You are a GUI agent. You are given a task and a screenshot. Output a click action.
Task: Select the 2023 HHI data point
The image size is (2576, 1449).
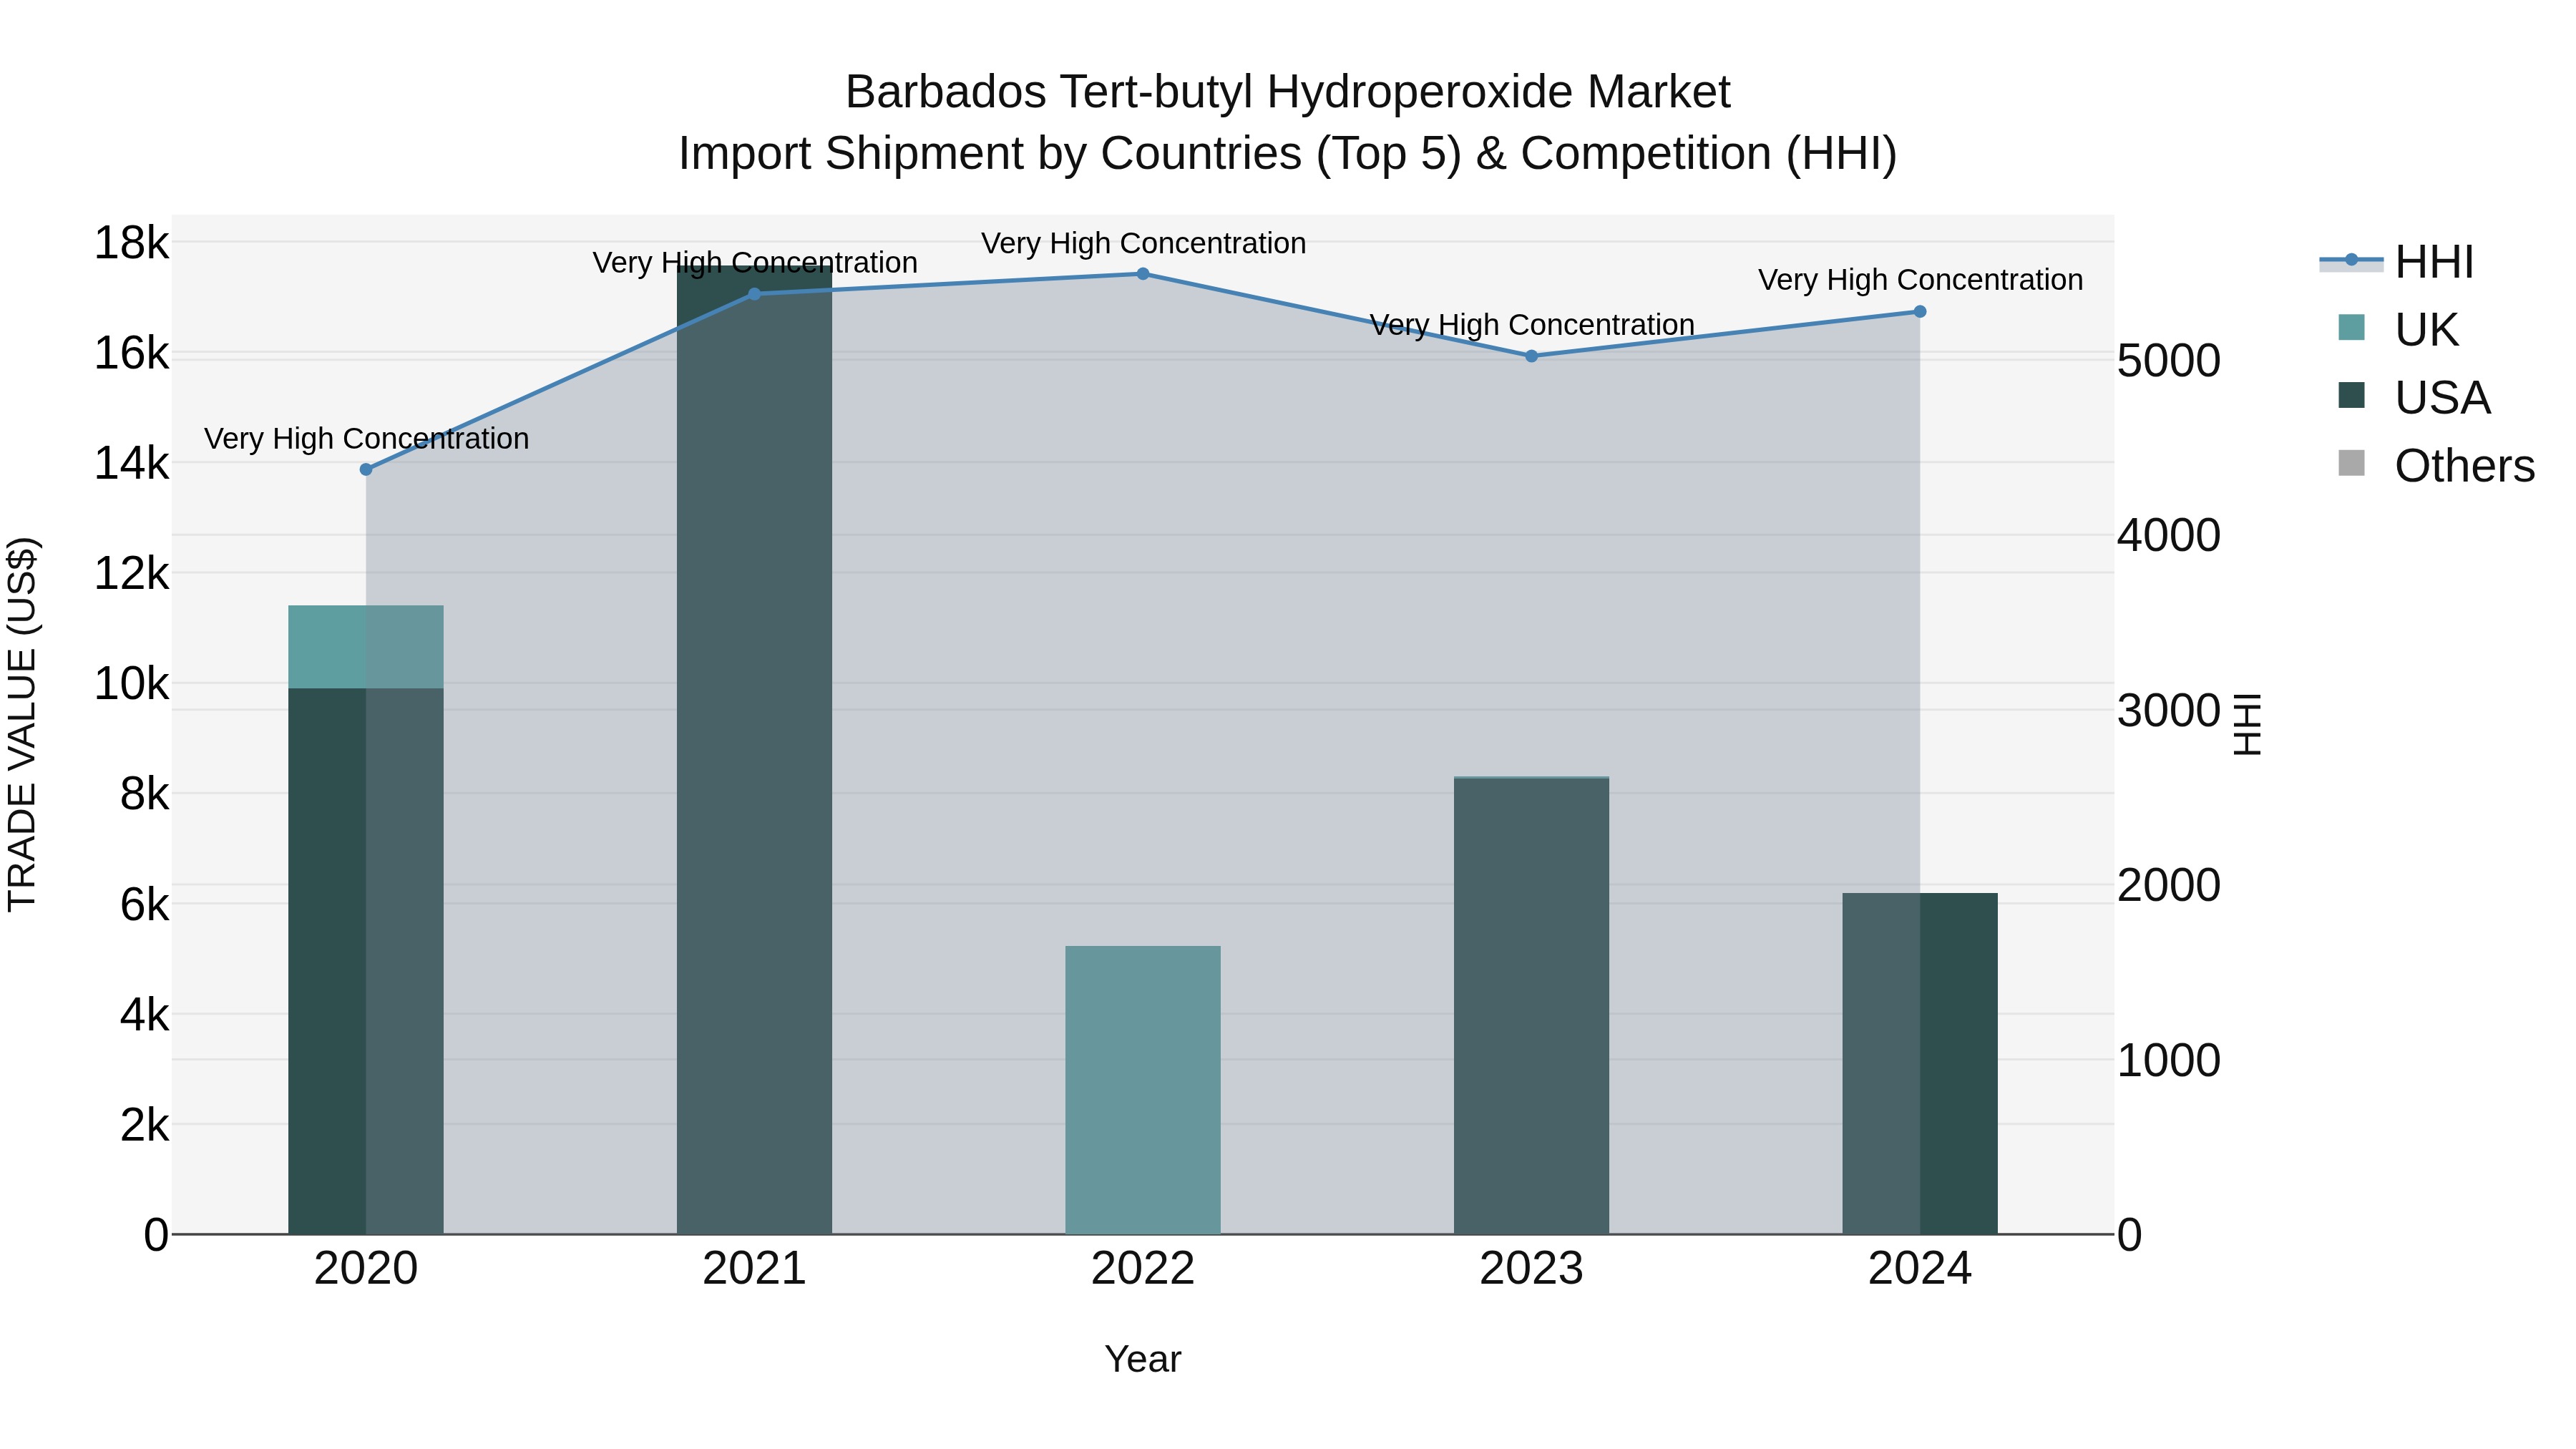tap(1531, 356)
